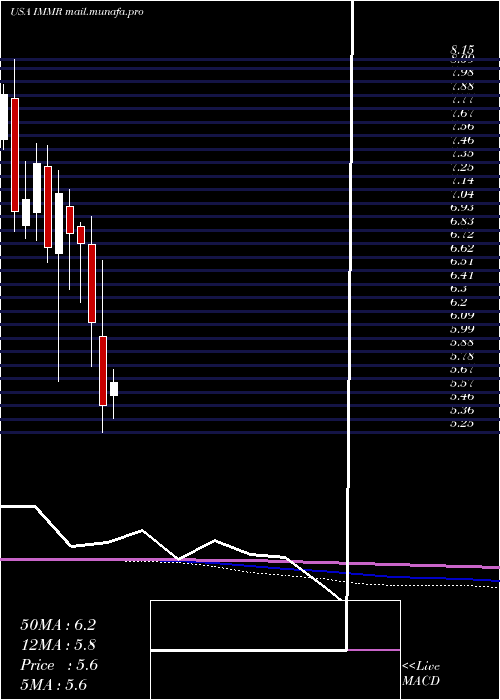
Task: Click the 50MA : 6.2 legend entry
Action: point(58,625)
